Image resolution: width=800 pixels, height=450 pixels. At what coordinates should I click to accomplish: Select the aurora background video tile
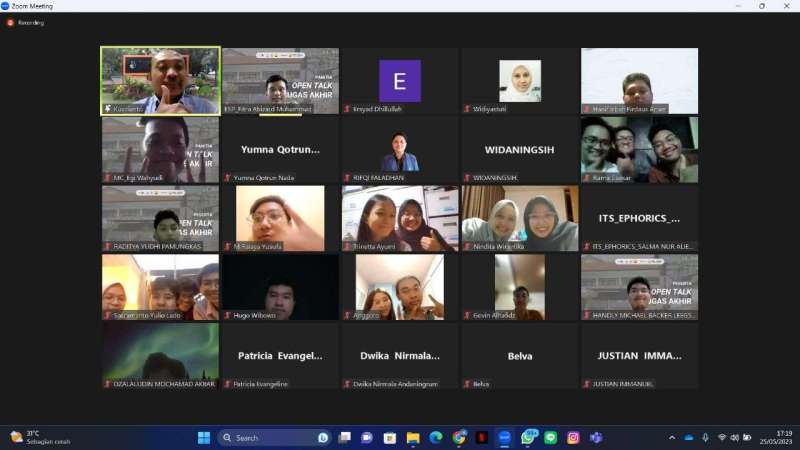160,356
